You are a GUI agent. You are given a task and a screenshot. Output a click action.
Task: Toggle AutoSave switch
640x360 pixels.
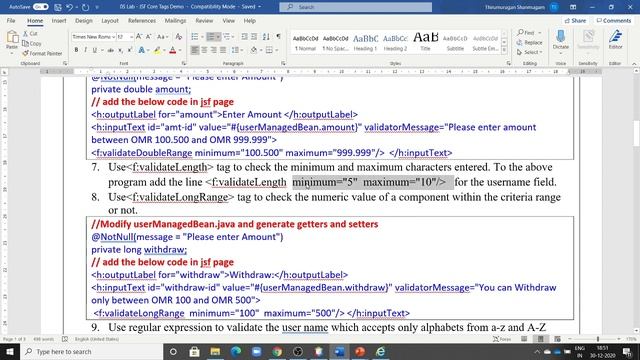click(40, 7)
